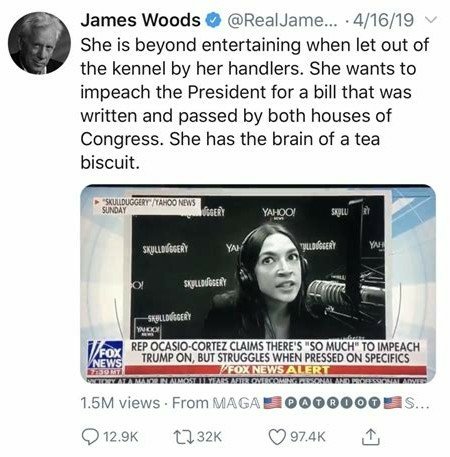Click the 97.4K likes count
The width and height of the screenshot is (450, 457).
[x=308, y=437]
